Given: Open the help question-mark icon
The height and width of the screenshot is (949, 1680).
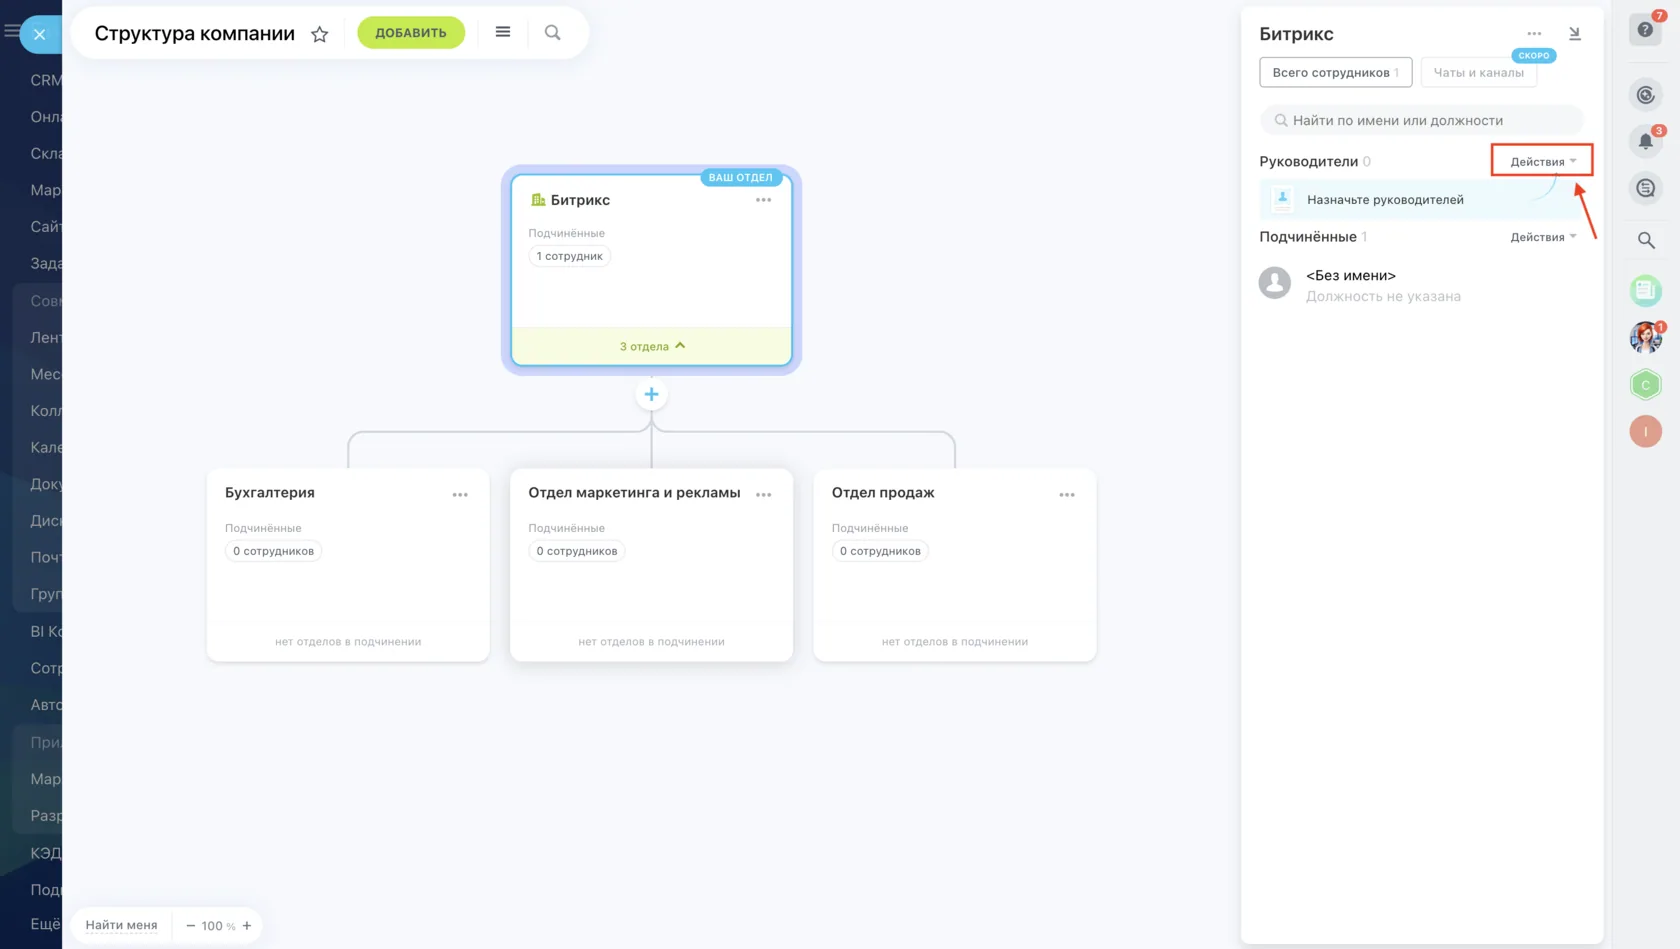Looking at the screenshot, I should tap(1646, 29).
